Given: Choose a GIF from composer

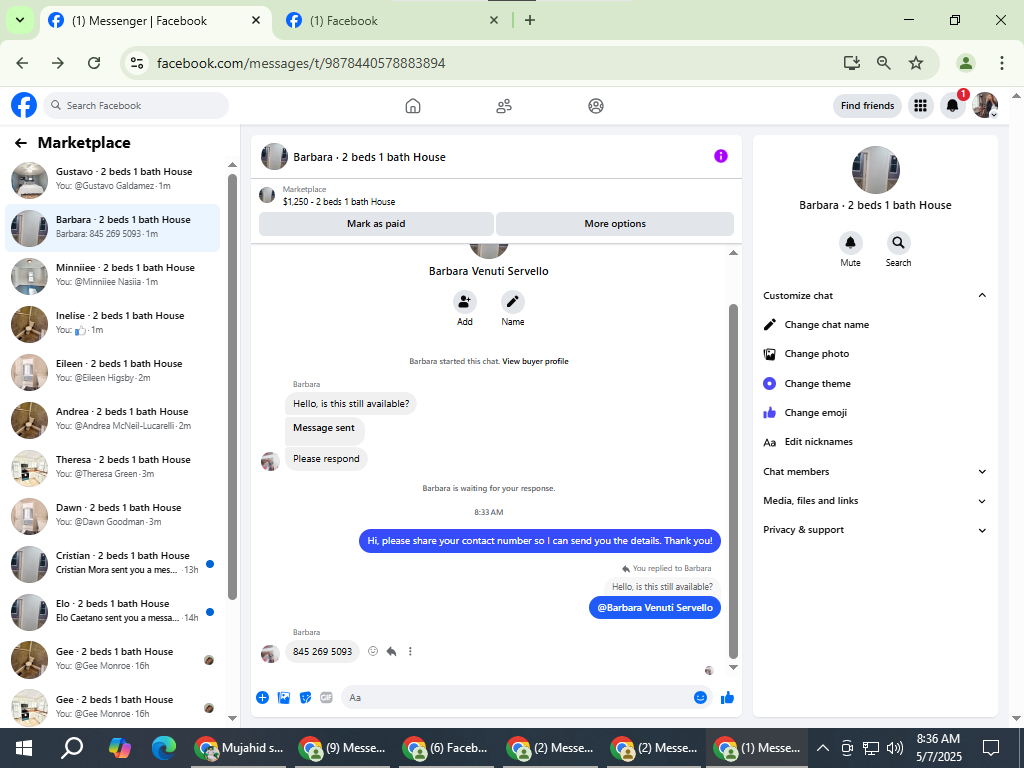Looking at the screenshot, I should click(x=327, y=697).
